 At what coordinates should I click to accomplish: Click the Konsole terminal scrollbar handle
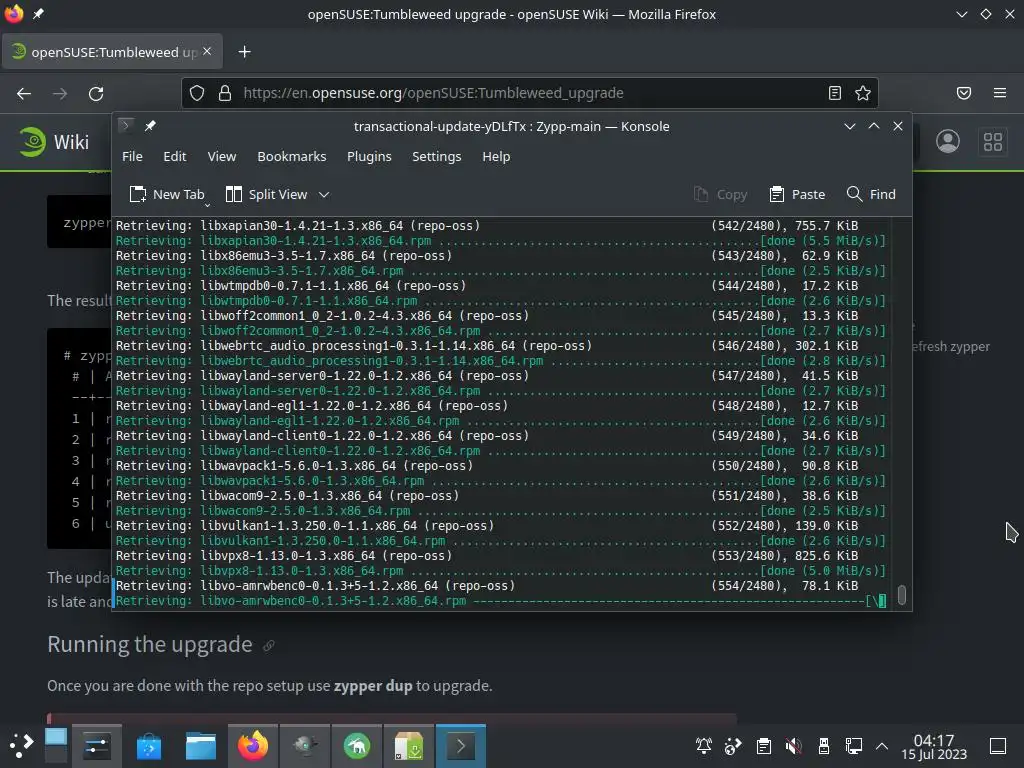(x=902, y=595)
